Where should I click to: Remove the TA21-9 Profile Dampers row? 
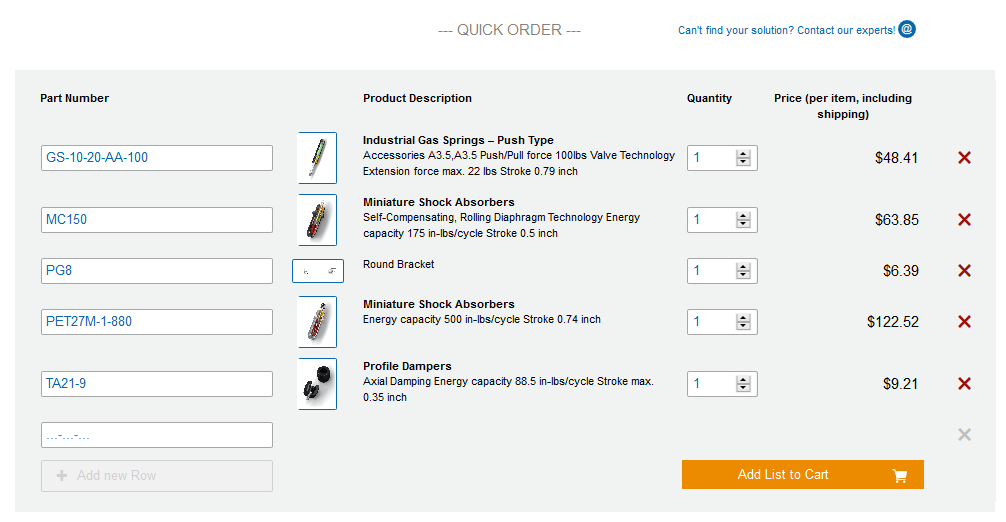click(964, 384)
